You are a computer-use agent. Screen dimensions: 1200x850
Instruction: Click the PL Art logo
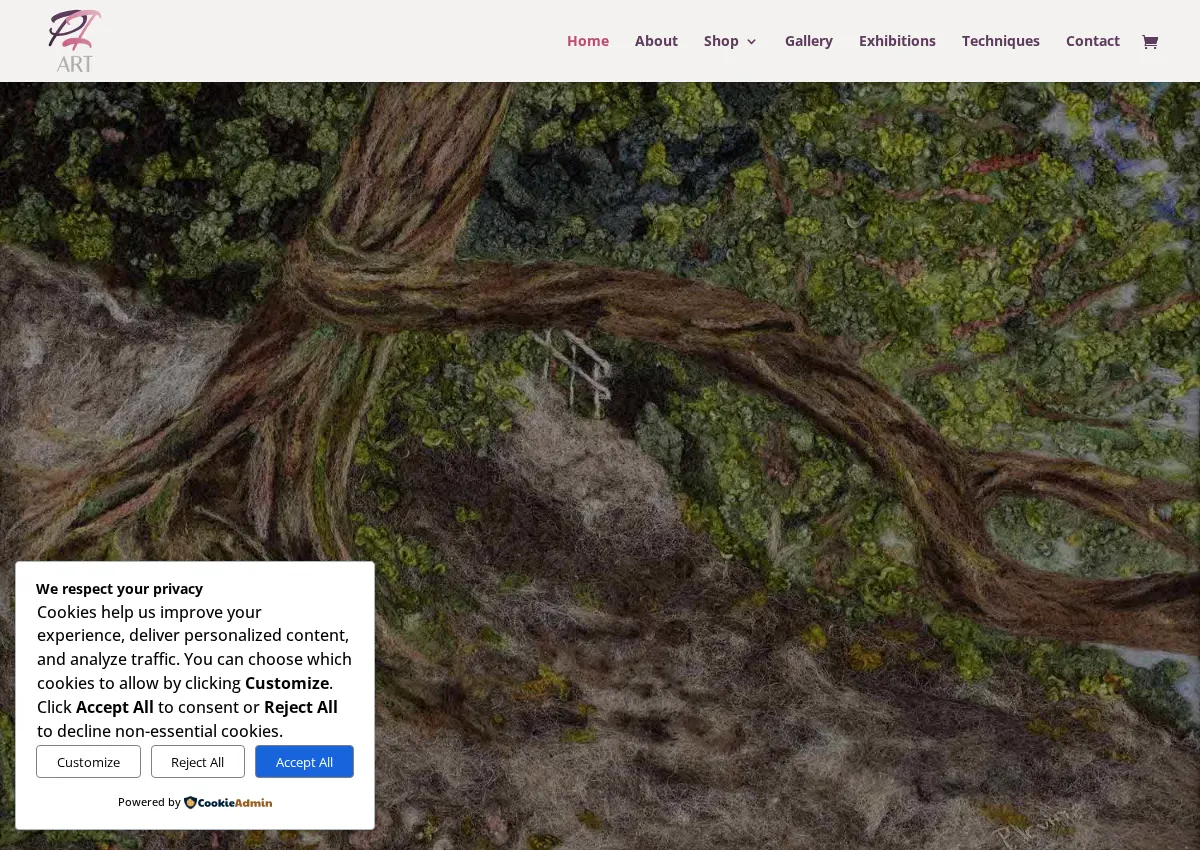tap(75, 41)
